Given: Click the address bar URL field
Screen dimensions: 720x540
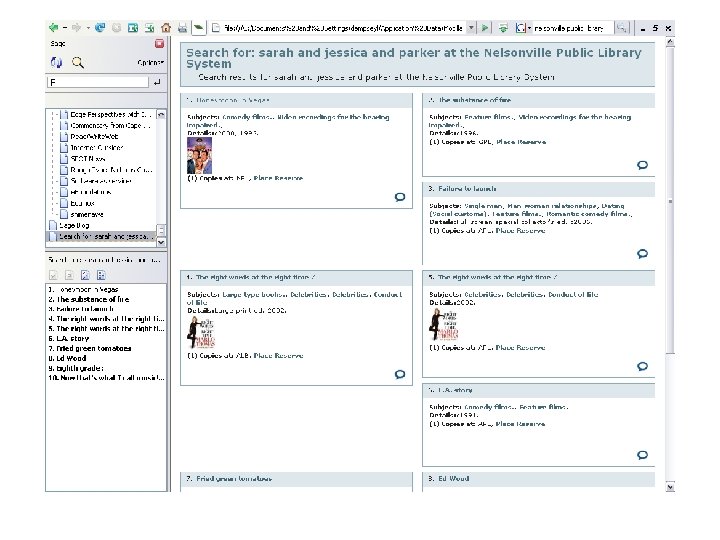Looking at the screenshot, I should pyautogui.click(x=343, y=28).
